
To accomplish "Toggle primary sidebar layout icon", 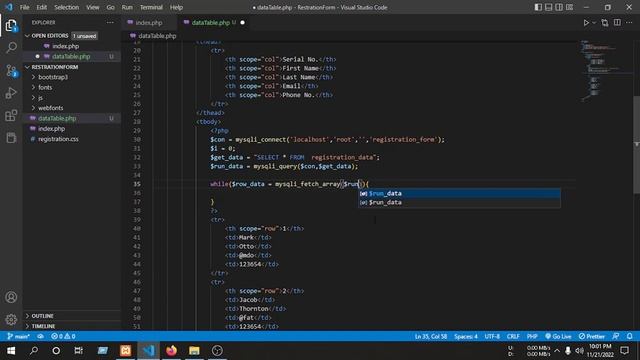I will 538,7.
